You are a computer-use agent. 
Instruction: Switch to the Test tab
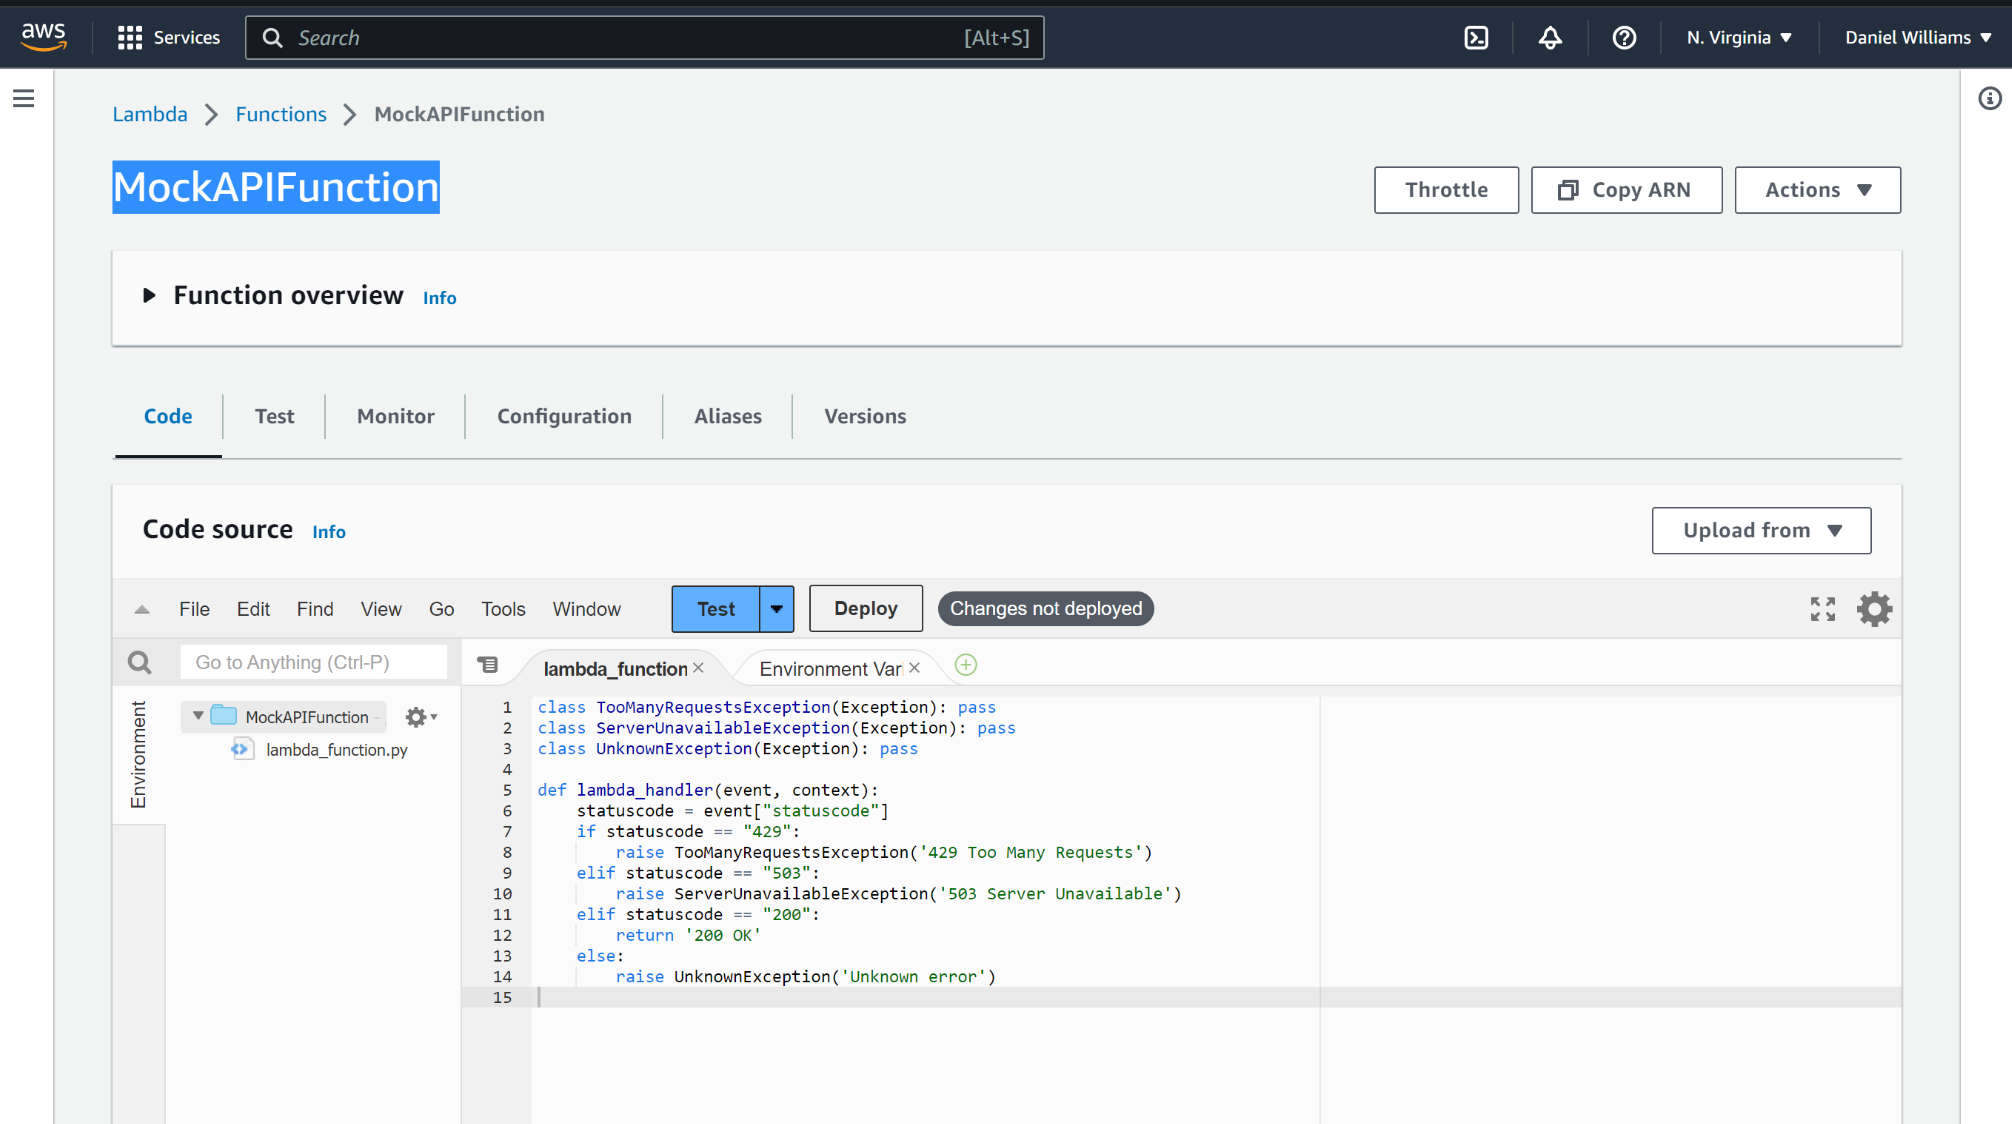pyautogui.click(x=274, y=416)
